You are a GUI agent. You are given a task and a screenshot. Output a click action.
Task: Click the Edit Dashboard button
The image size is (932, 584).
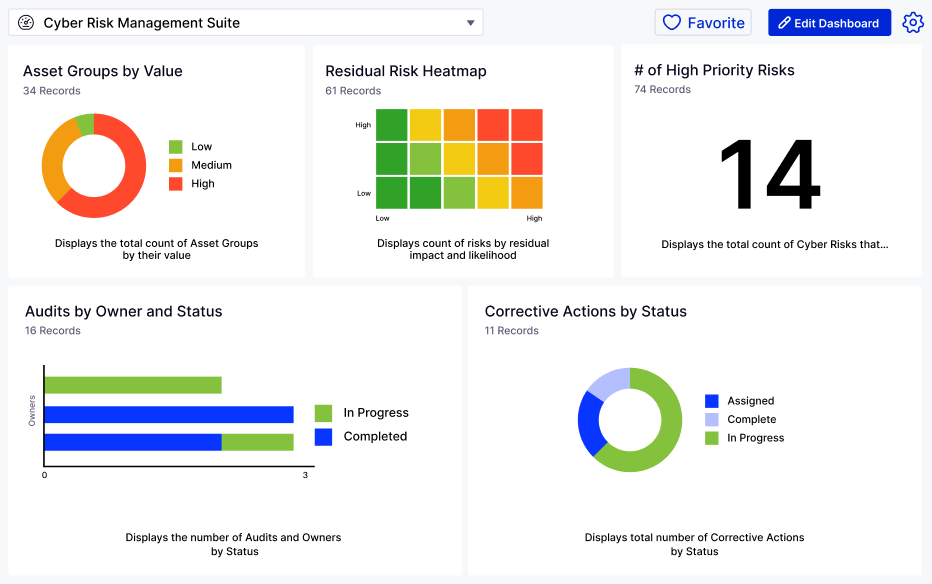tap(829, 21)
